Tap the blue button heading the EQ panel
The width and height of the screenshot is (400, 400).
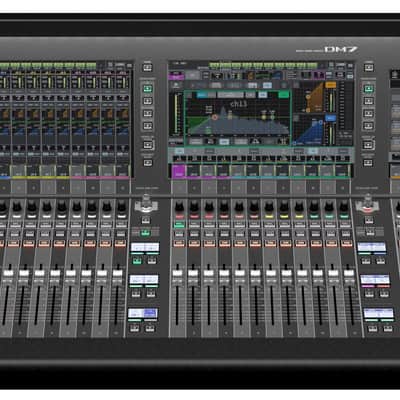[x=202, y=95]
